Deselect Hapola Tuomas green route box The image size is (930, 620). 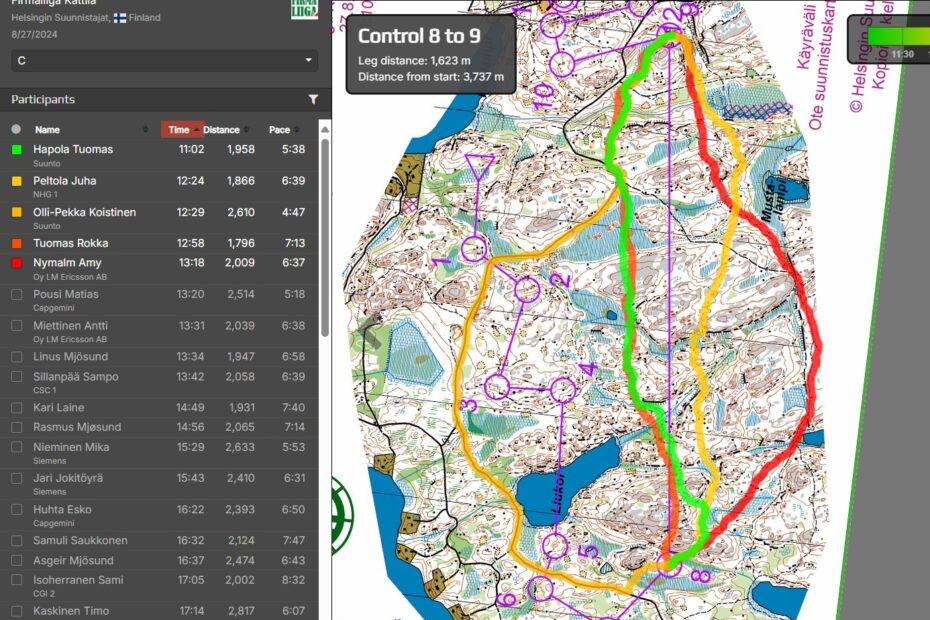tap(16, 150)
